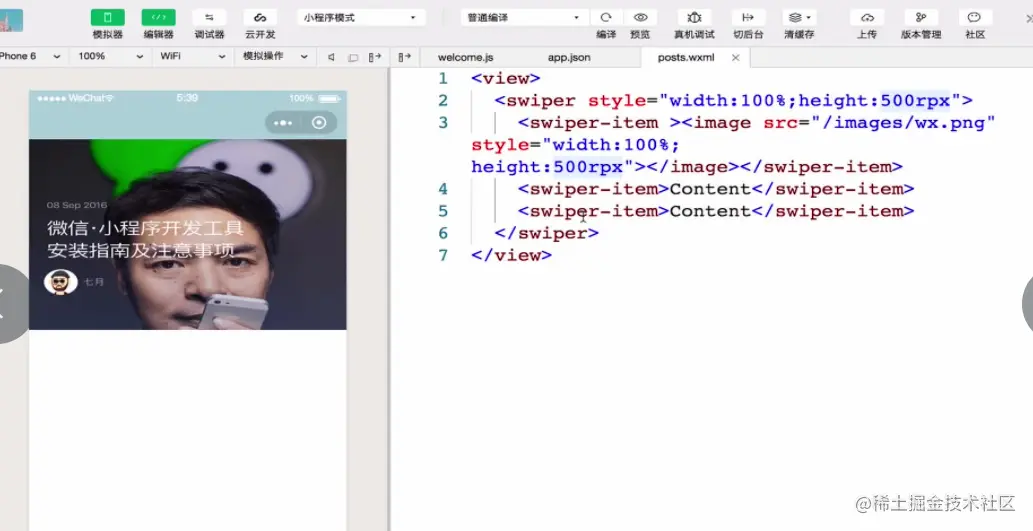Close the posts.wxml tab
This screenshot has width=1033, height=531.
pyautogui.click(x=736, y=57)
